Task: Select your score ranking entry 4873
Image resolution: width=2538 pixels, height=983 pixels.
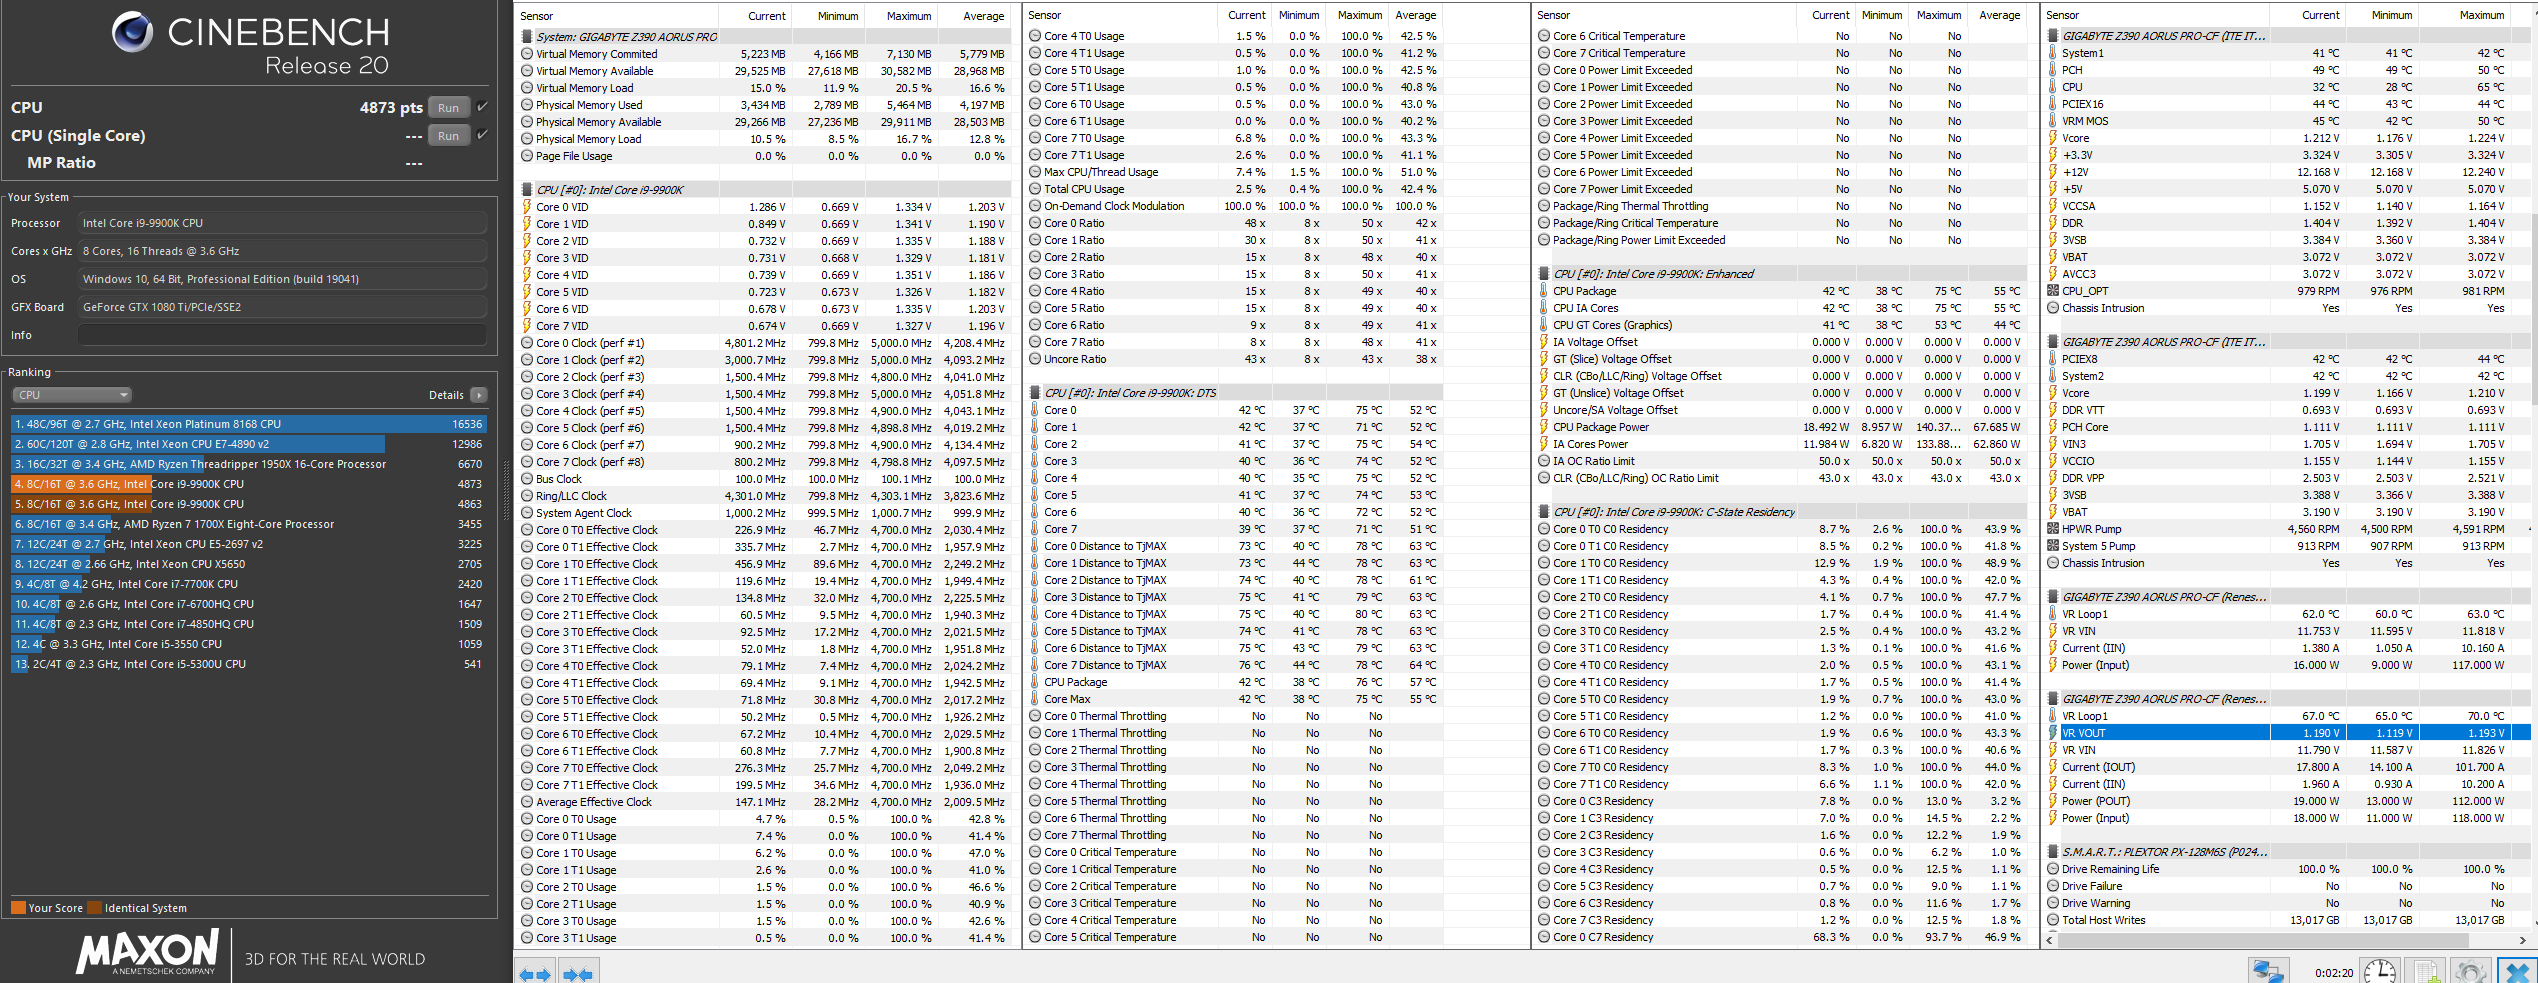Action: point(249,484)
